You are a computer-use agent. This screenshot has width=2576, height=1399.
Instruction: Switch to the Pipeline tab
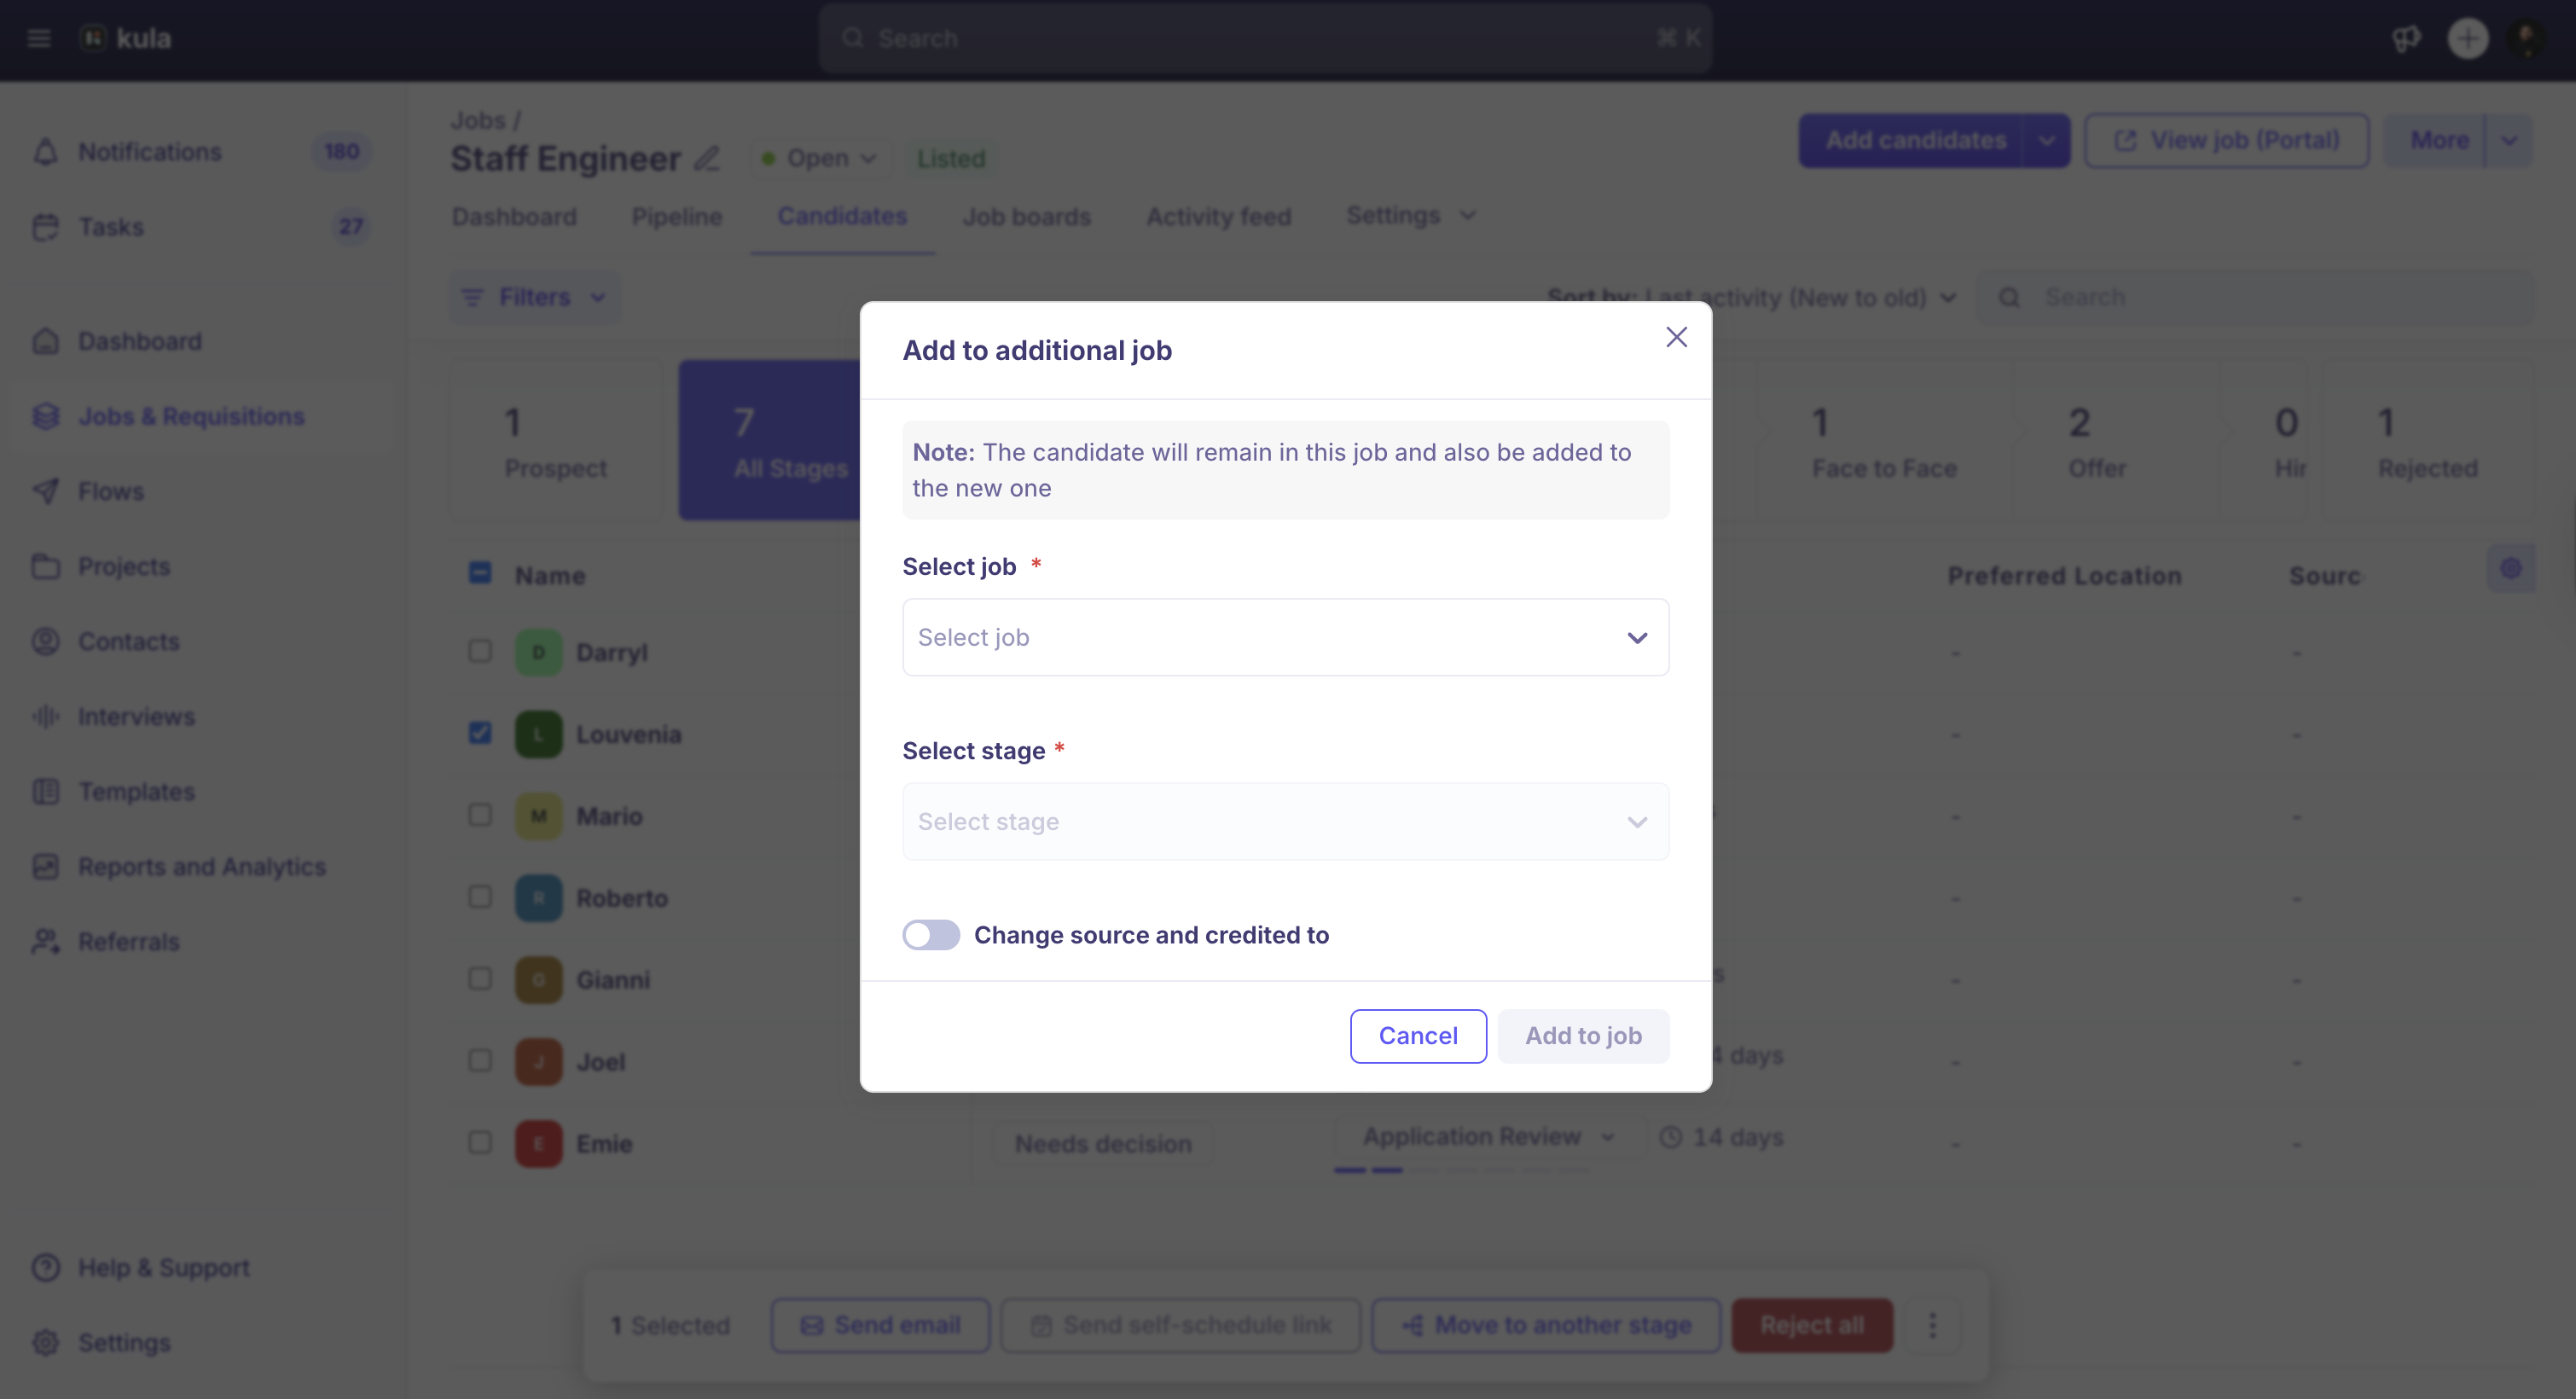(x=676, y=216)
